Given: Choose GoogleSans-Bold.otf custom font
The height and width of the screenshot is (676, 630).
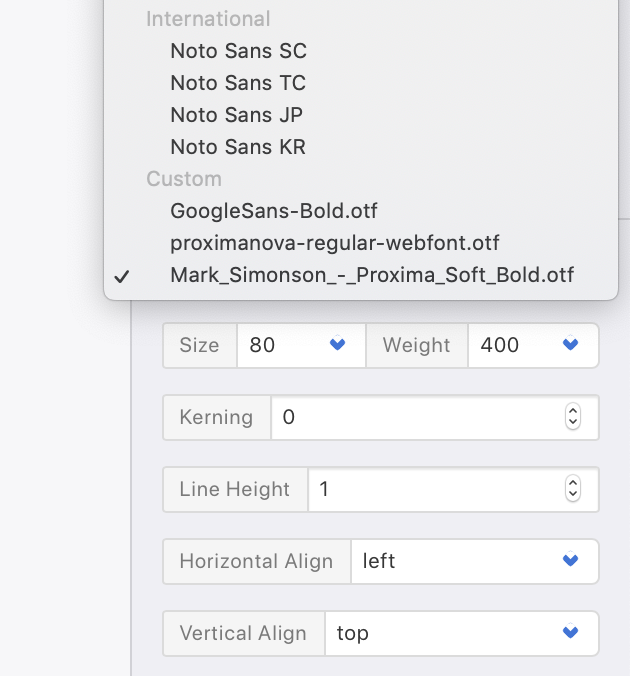Looking at the screenshot, I should 273,211.
